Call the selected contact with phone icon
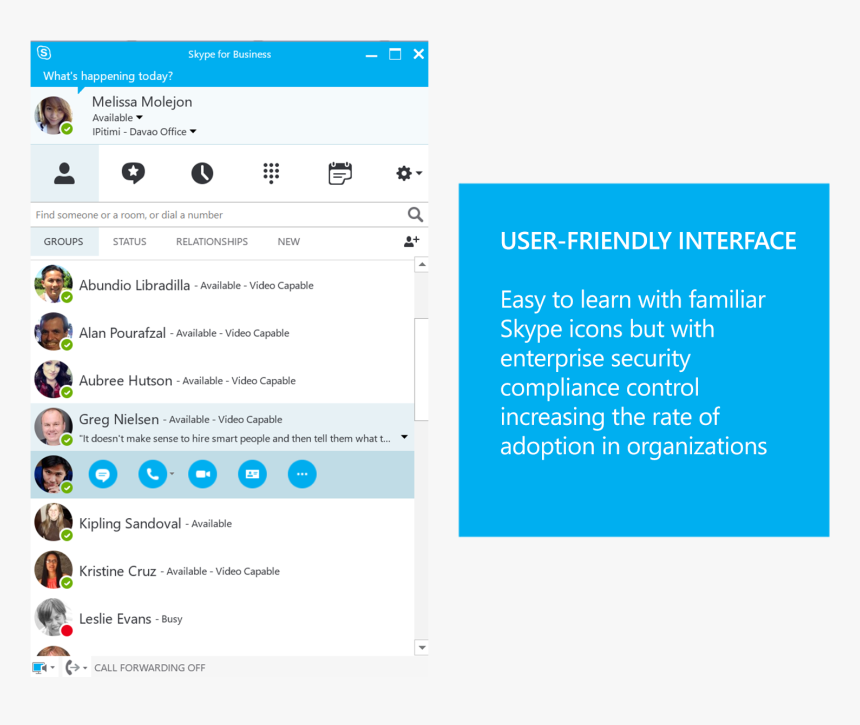 point(152,474)
